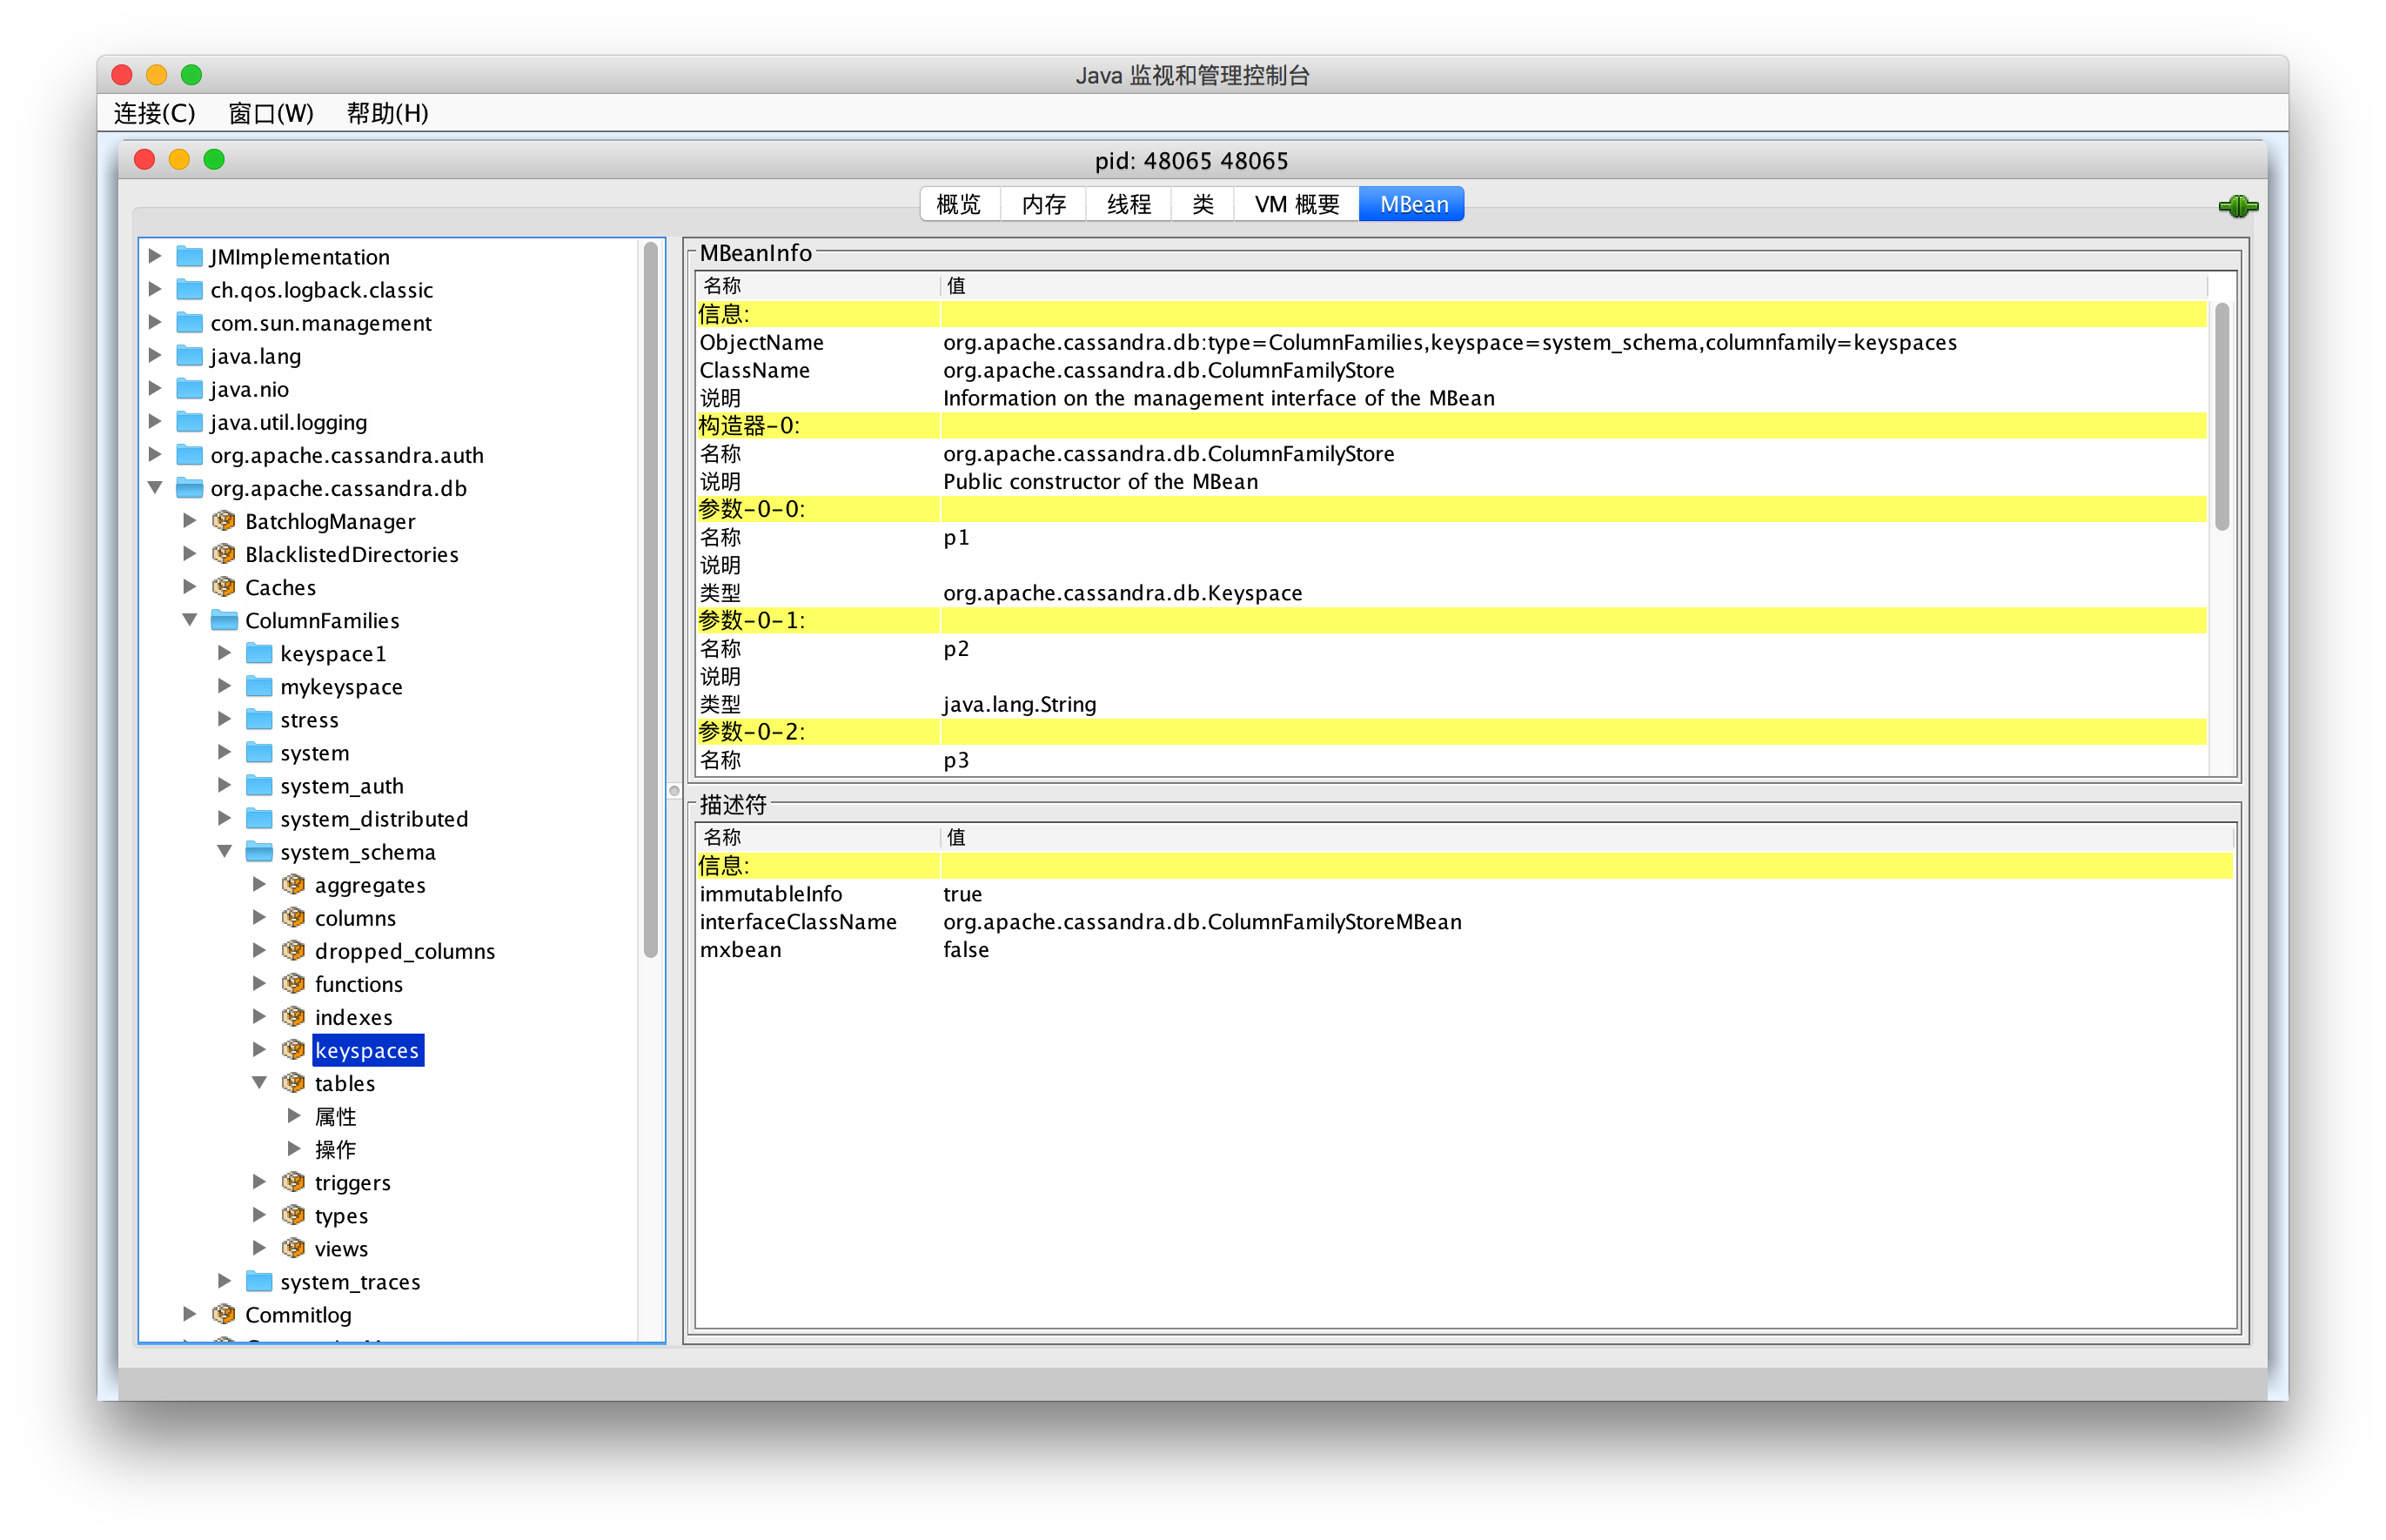Open the VM 概要 tab
The width and height of the screenshot is (2386, 1540).
(x=1296, y=204)
